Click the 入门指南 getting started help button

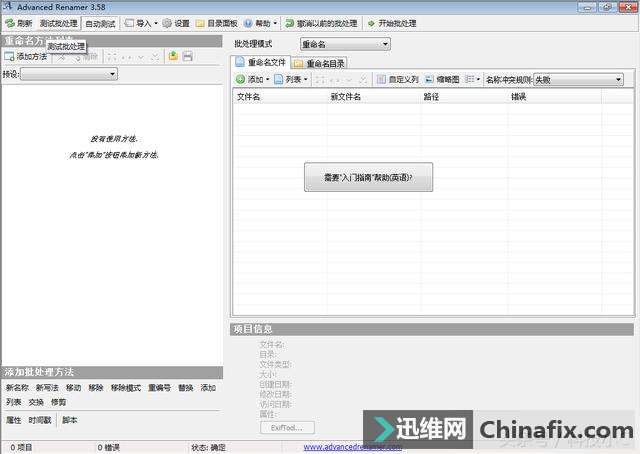(x=368, y=177)
